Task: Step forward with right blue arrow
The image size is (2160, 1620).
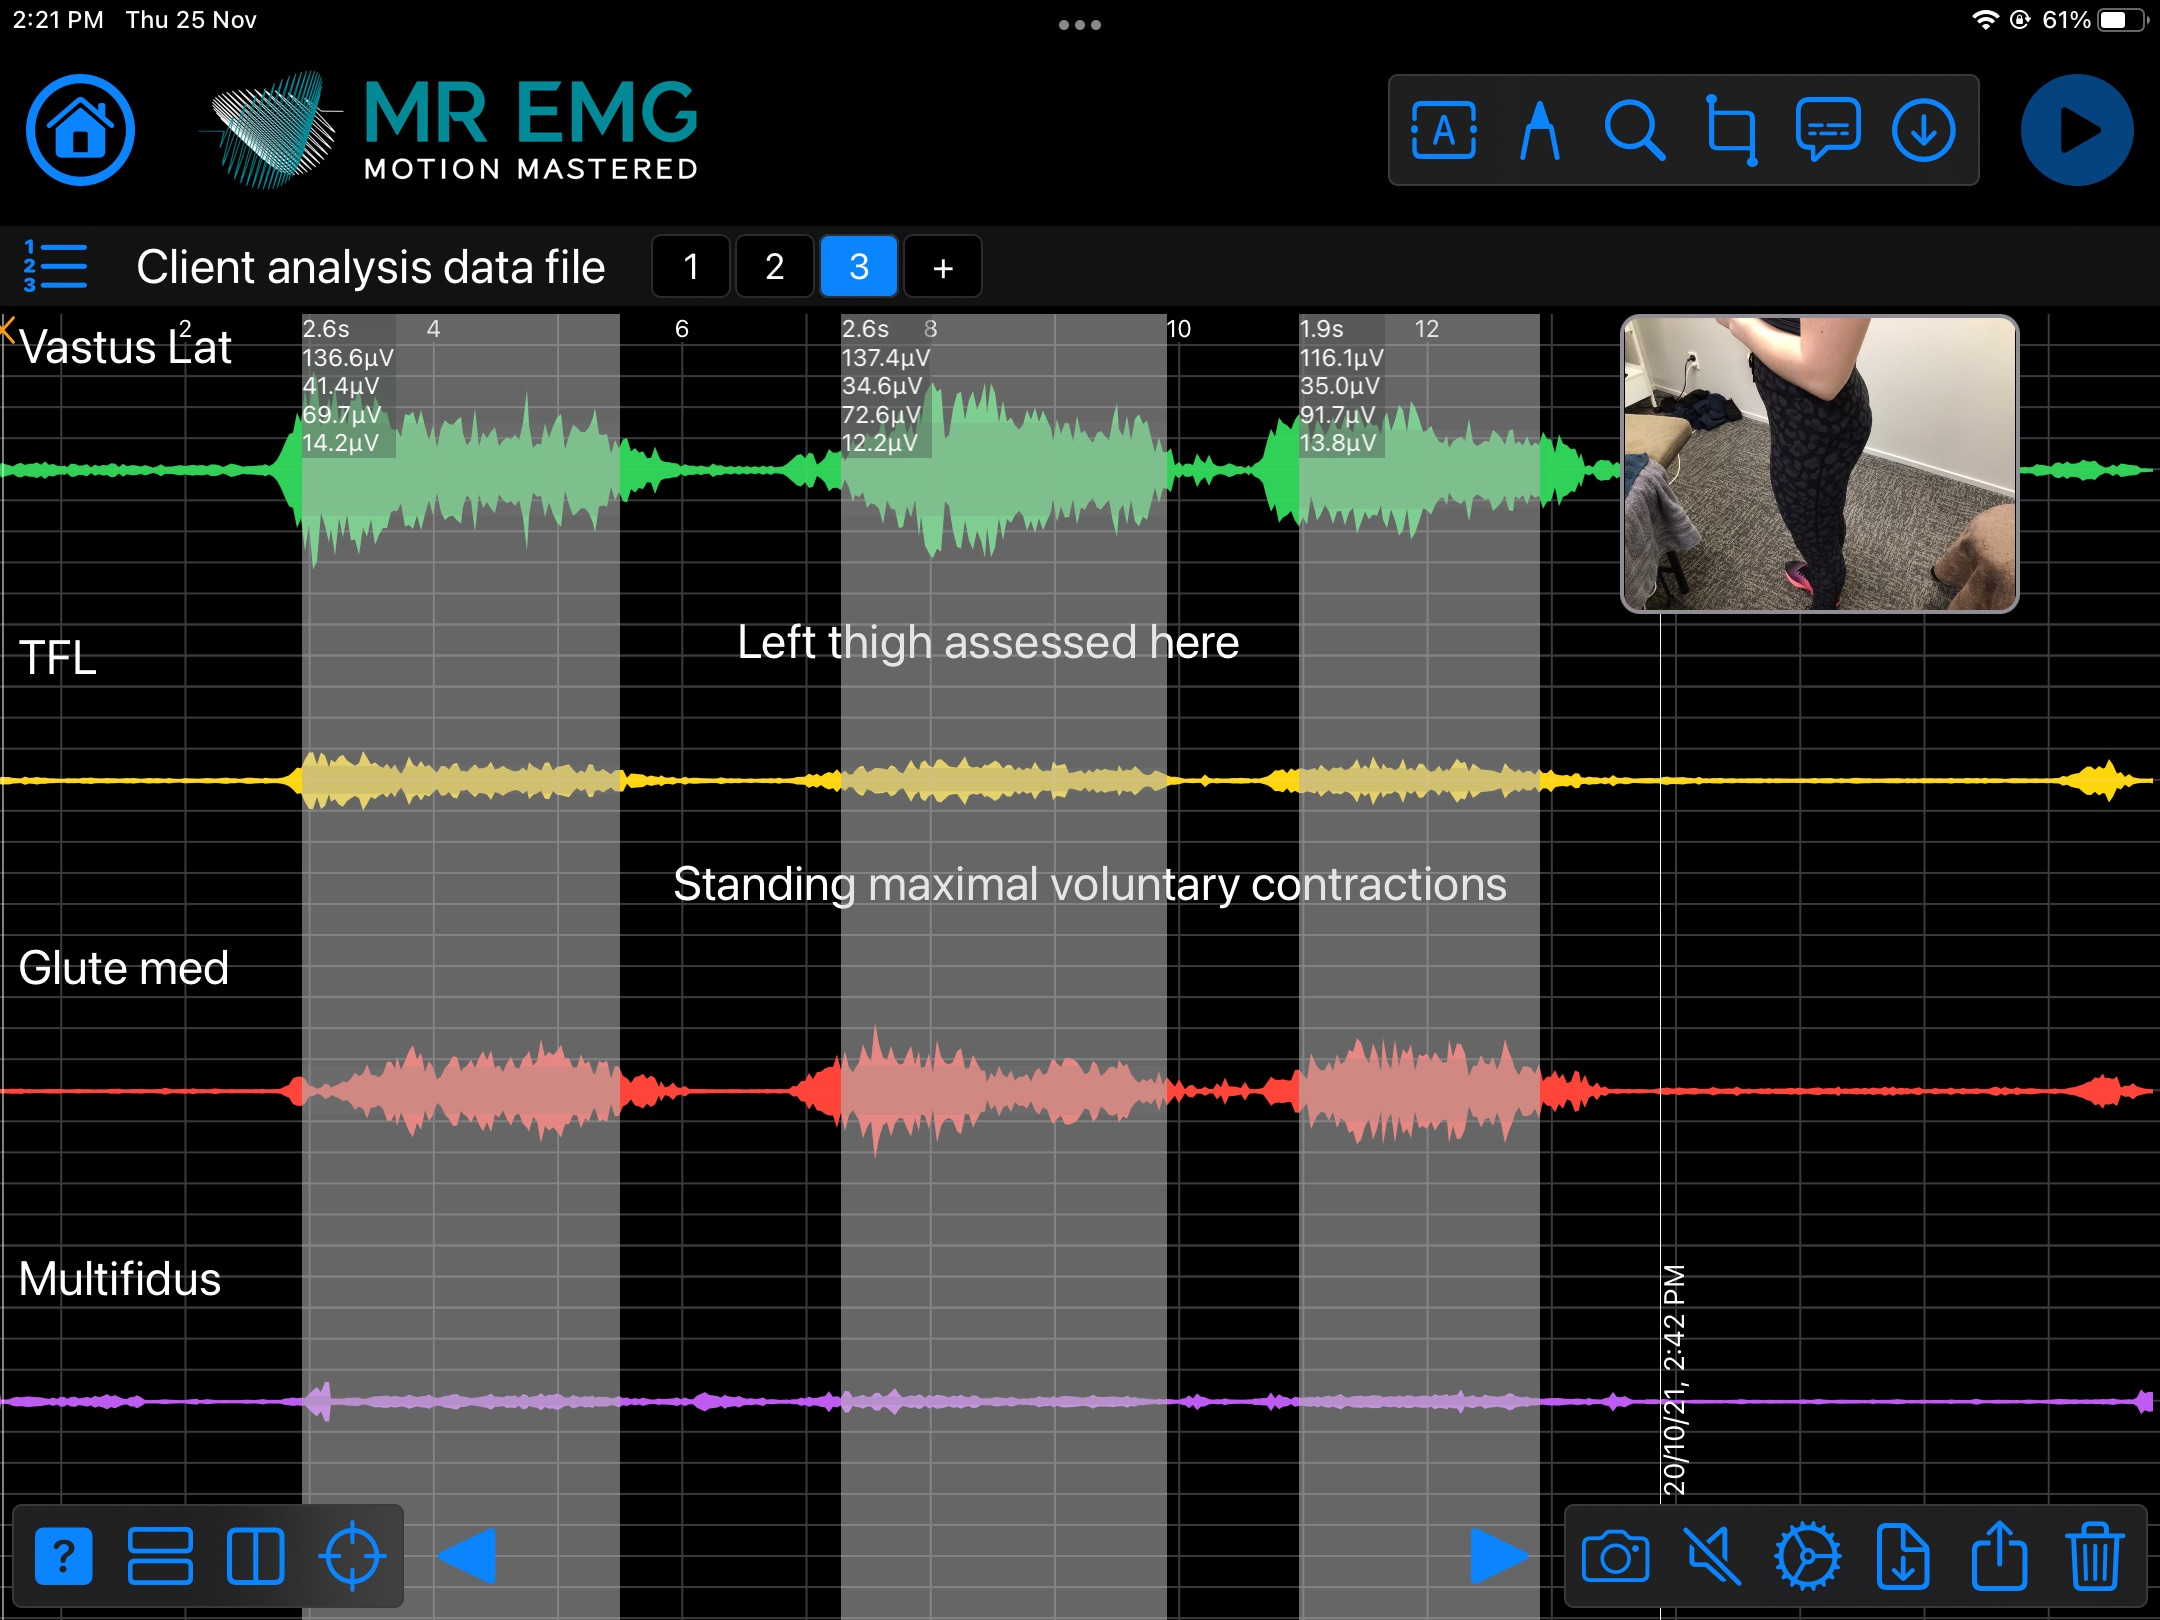Action: coord(1499,1556)
